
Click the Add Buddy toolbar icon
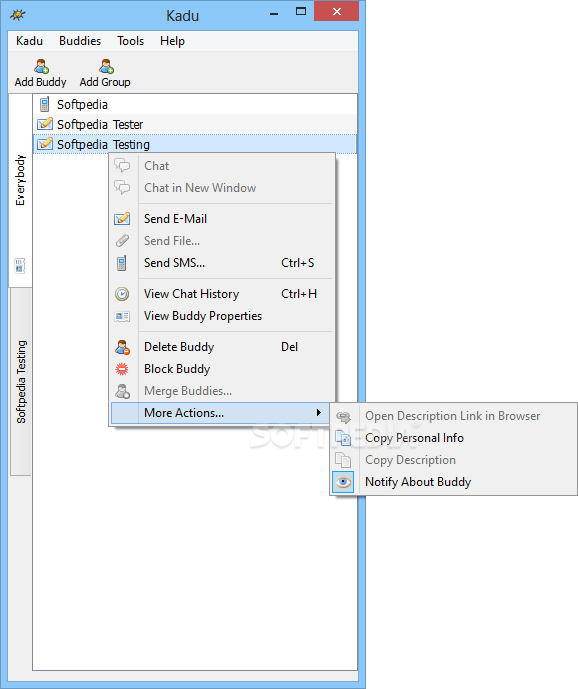pos(42,66)
